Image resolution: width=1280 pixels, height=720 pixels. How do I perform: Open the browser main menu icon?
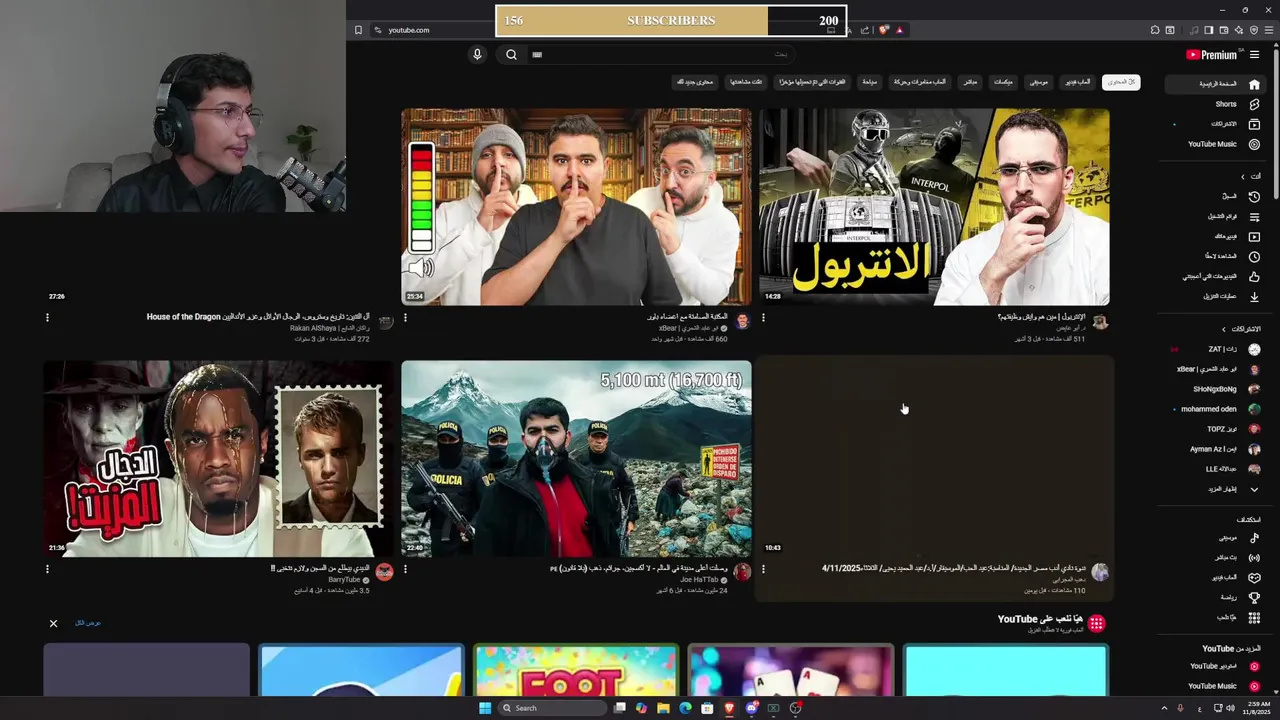click(1269, 30)
